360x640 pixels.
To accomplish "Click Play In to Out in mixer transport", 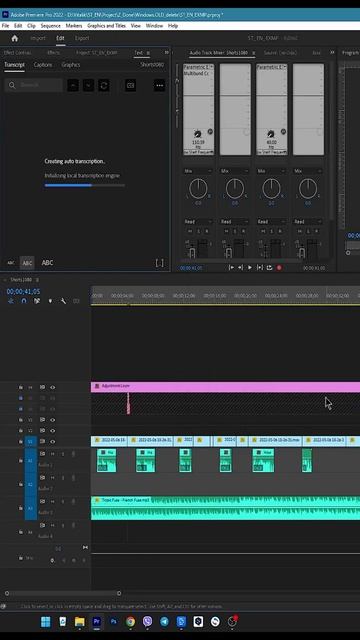I will point(260,267).
